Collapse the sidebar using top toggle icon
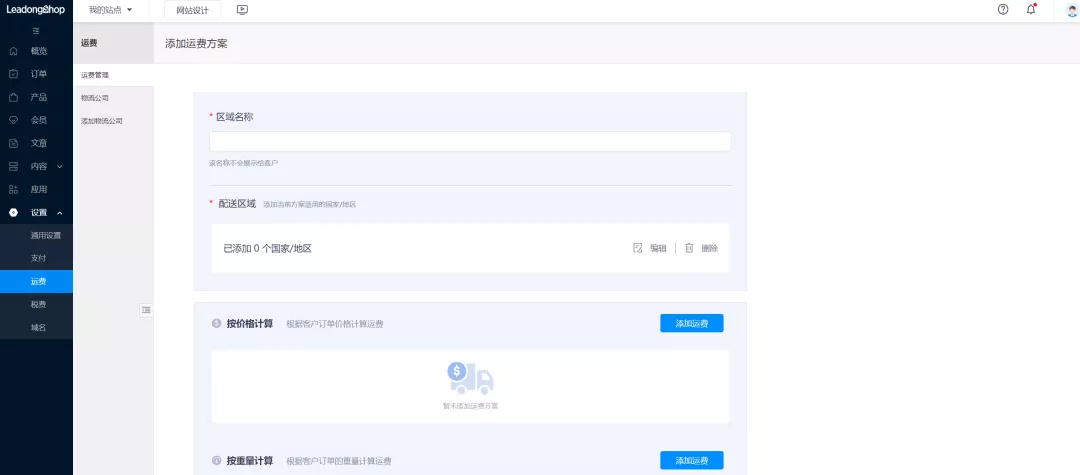The image size is (1080, 475). (36, 30)
